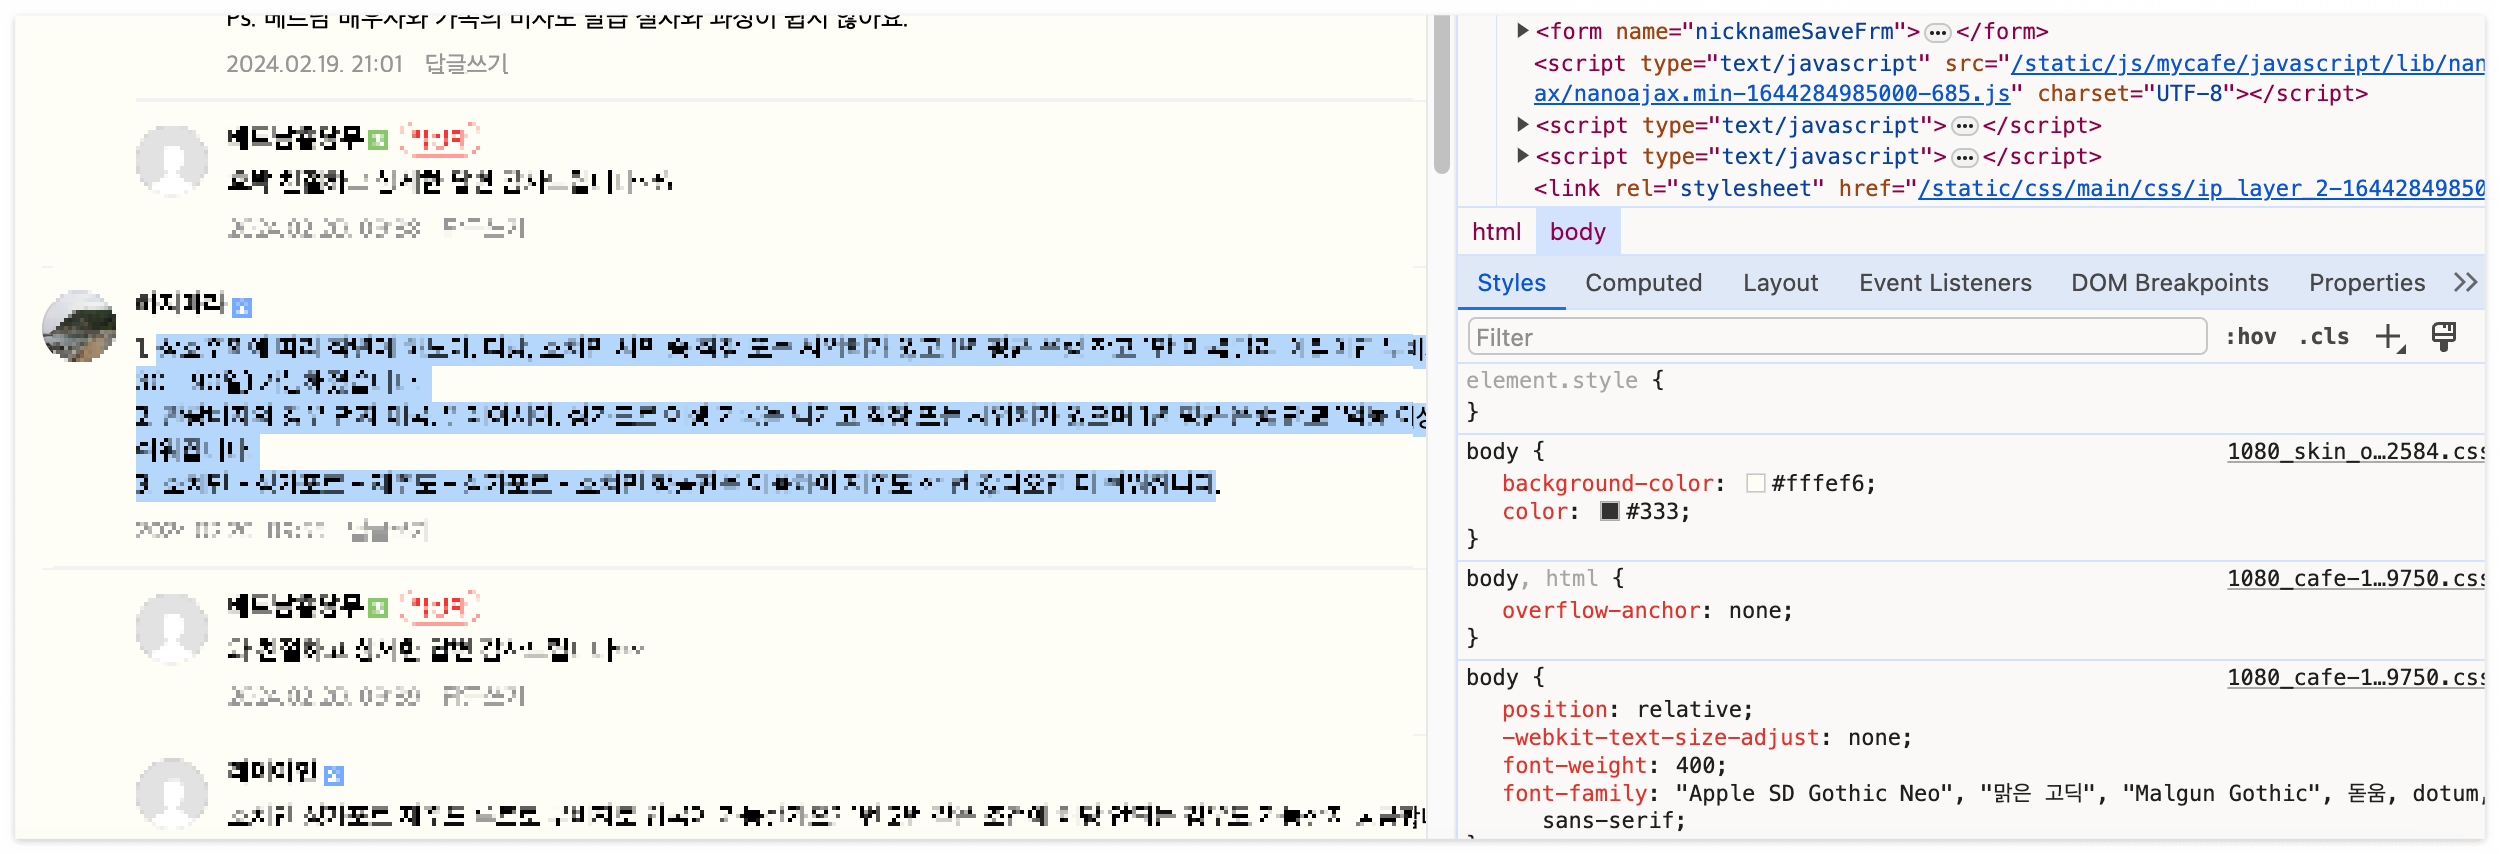Focus the styles Filter field
Image resolution: width=2500 pixels, height=854 pixels.
pyautogui.click(x=1837, y=337)
